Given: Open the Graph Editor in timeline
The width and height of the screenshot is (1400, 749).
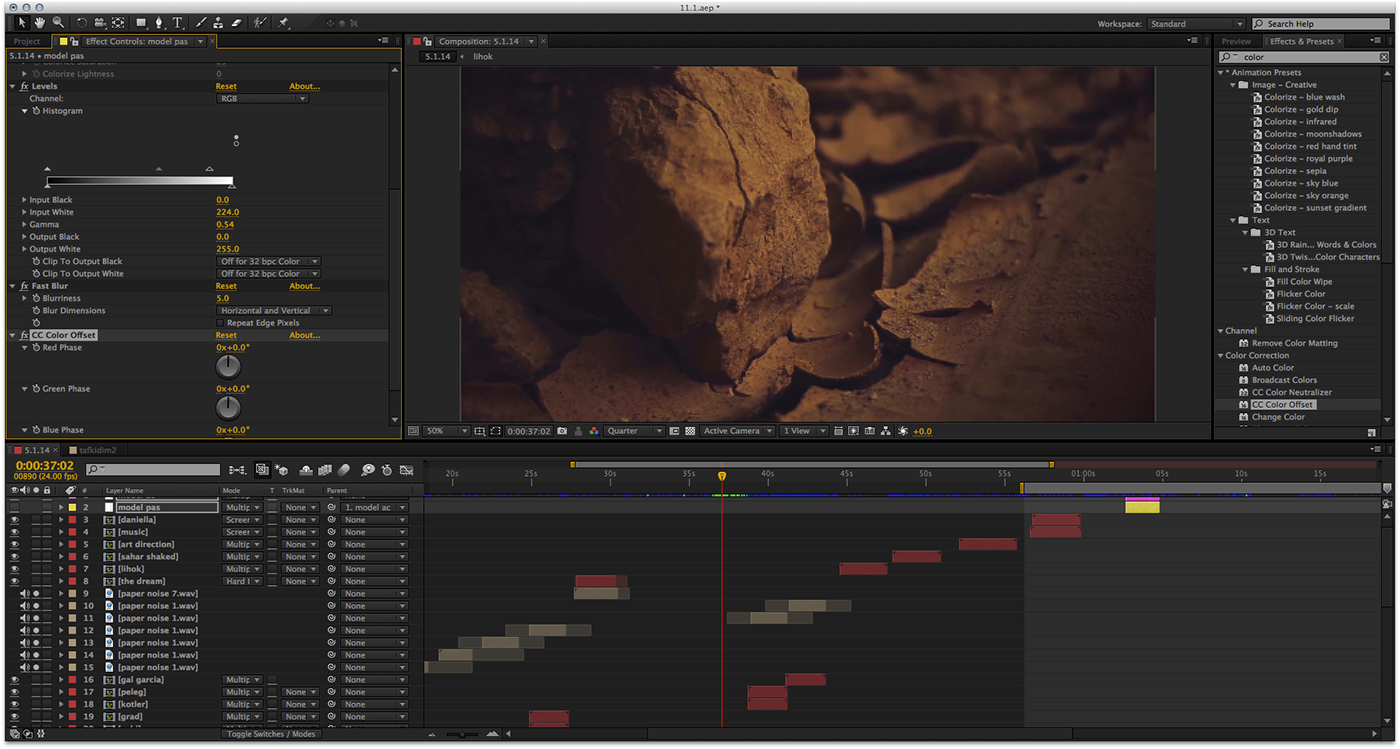Looking at the screenshot, I should 406,469.
